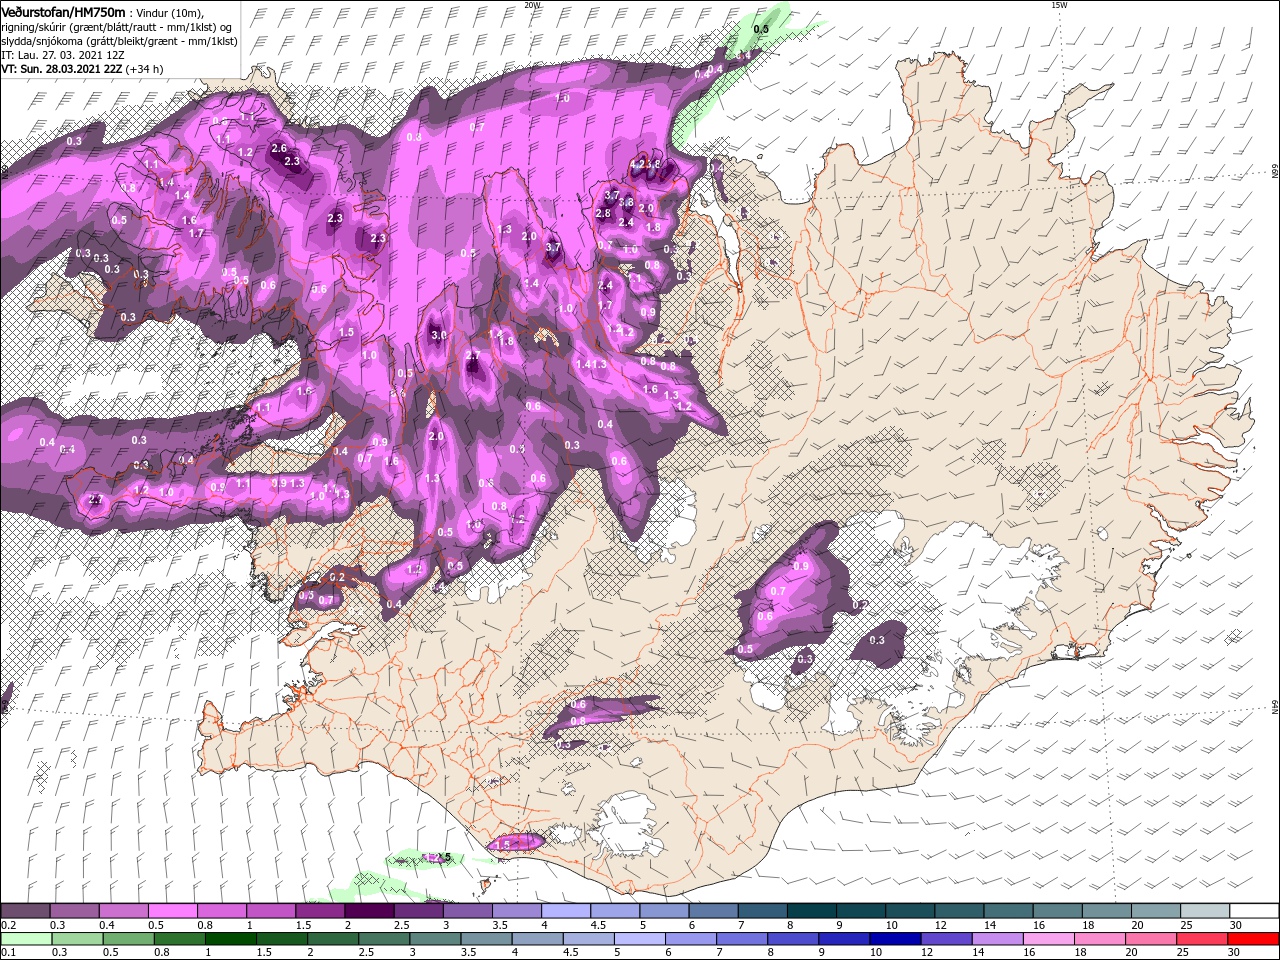
Task: Click the 3.0 precipitation value on map
Action: click(438, 335)
